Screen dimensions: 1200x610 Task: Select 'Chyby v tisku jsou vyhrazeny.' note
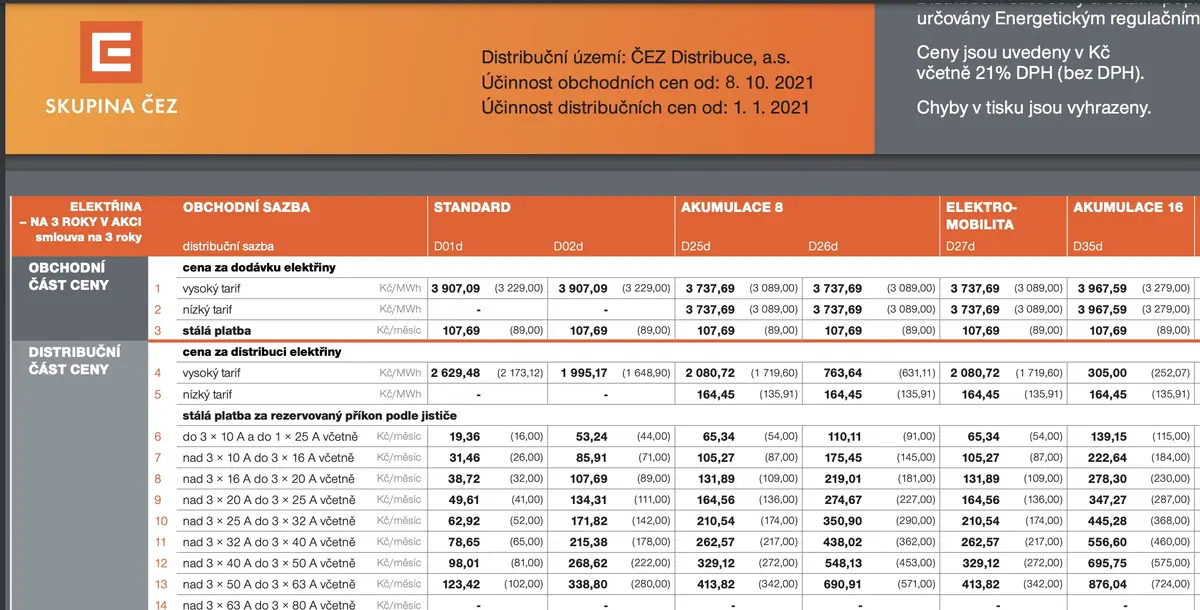pos(1034,107)
